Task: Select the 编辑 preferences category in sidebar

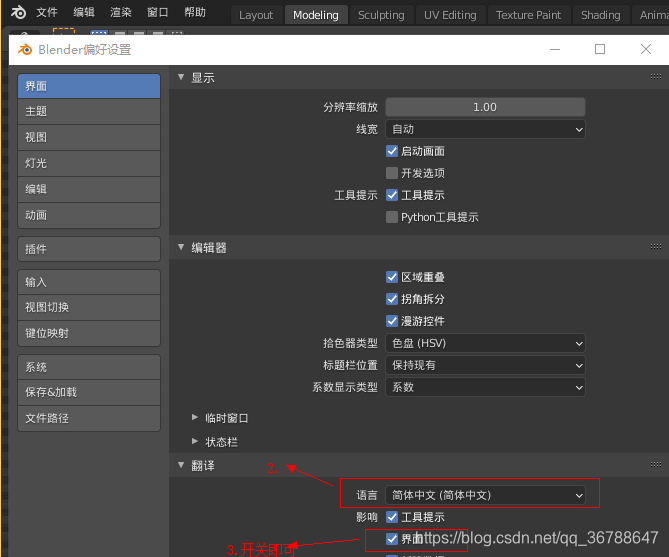Action: (89, 190)
